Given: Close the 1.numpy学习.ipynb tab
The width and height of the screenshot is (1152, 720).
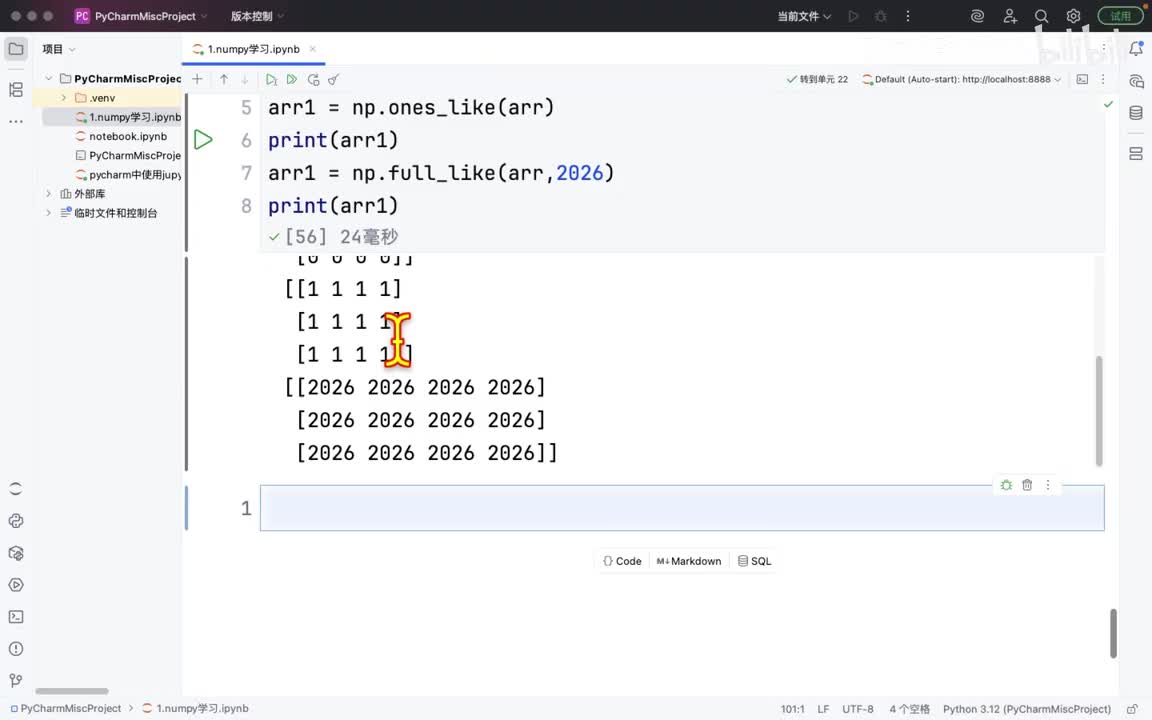Looking at the screenshot, I should click(x=313, y=49).
